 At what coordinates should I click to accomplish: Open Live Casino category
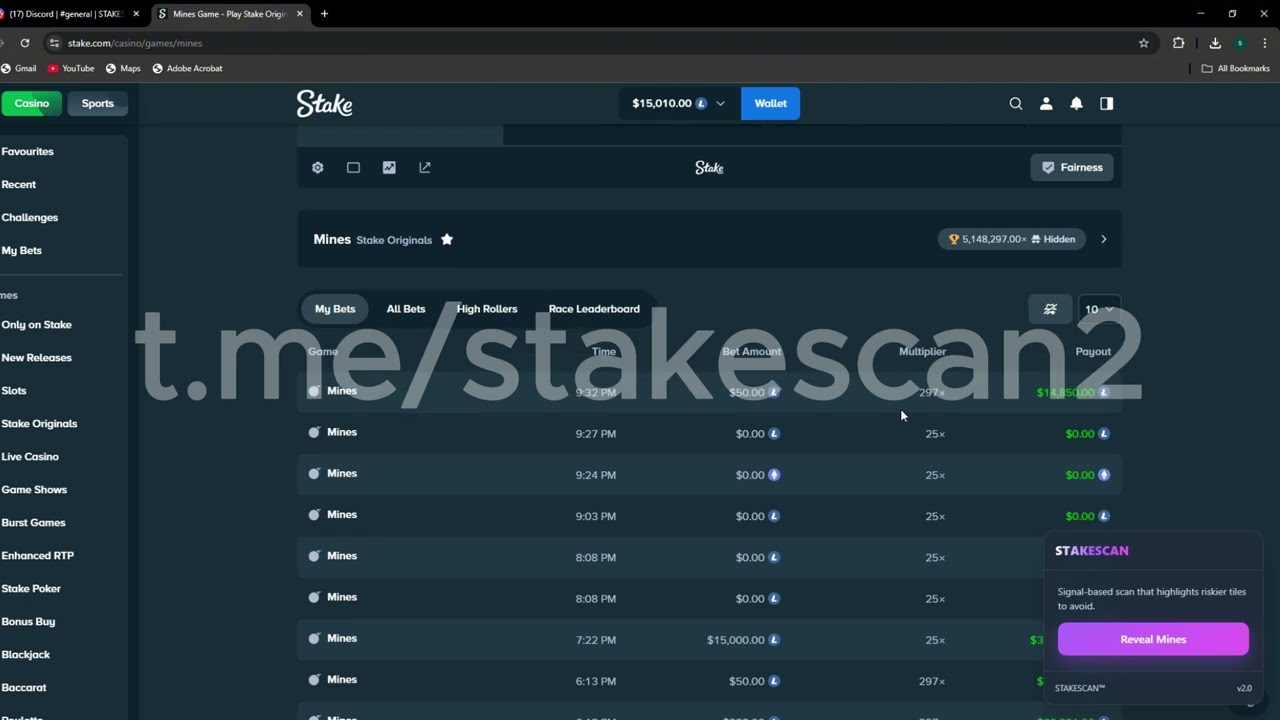click(30, 457)
